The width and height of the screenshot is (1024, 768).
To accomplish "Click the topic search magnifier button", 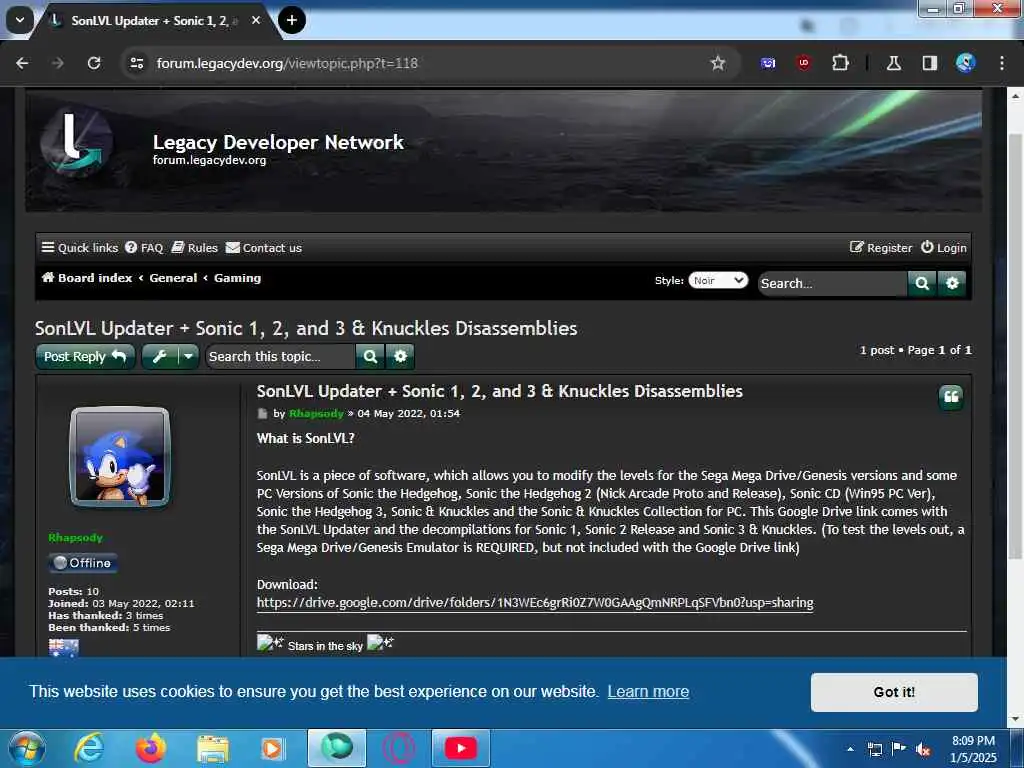I will tap(370, 357).
